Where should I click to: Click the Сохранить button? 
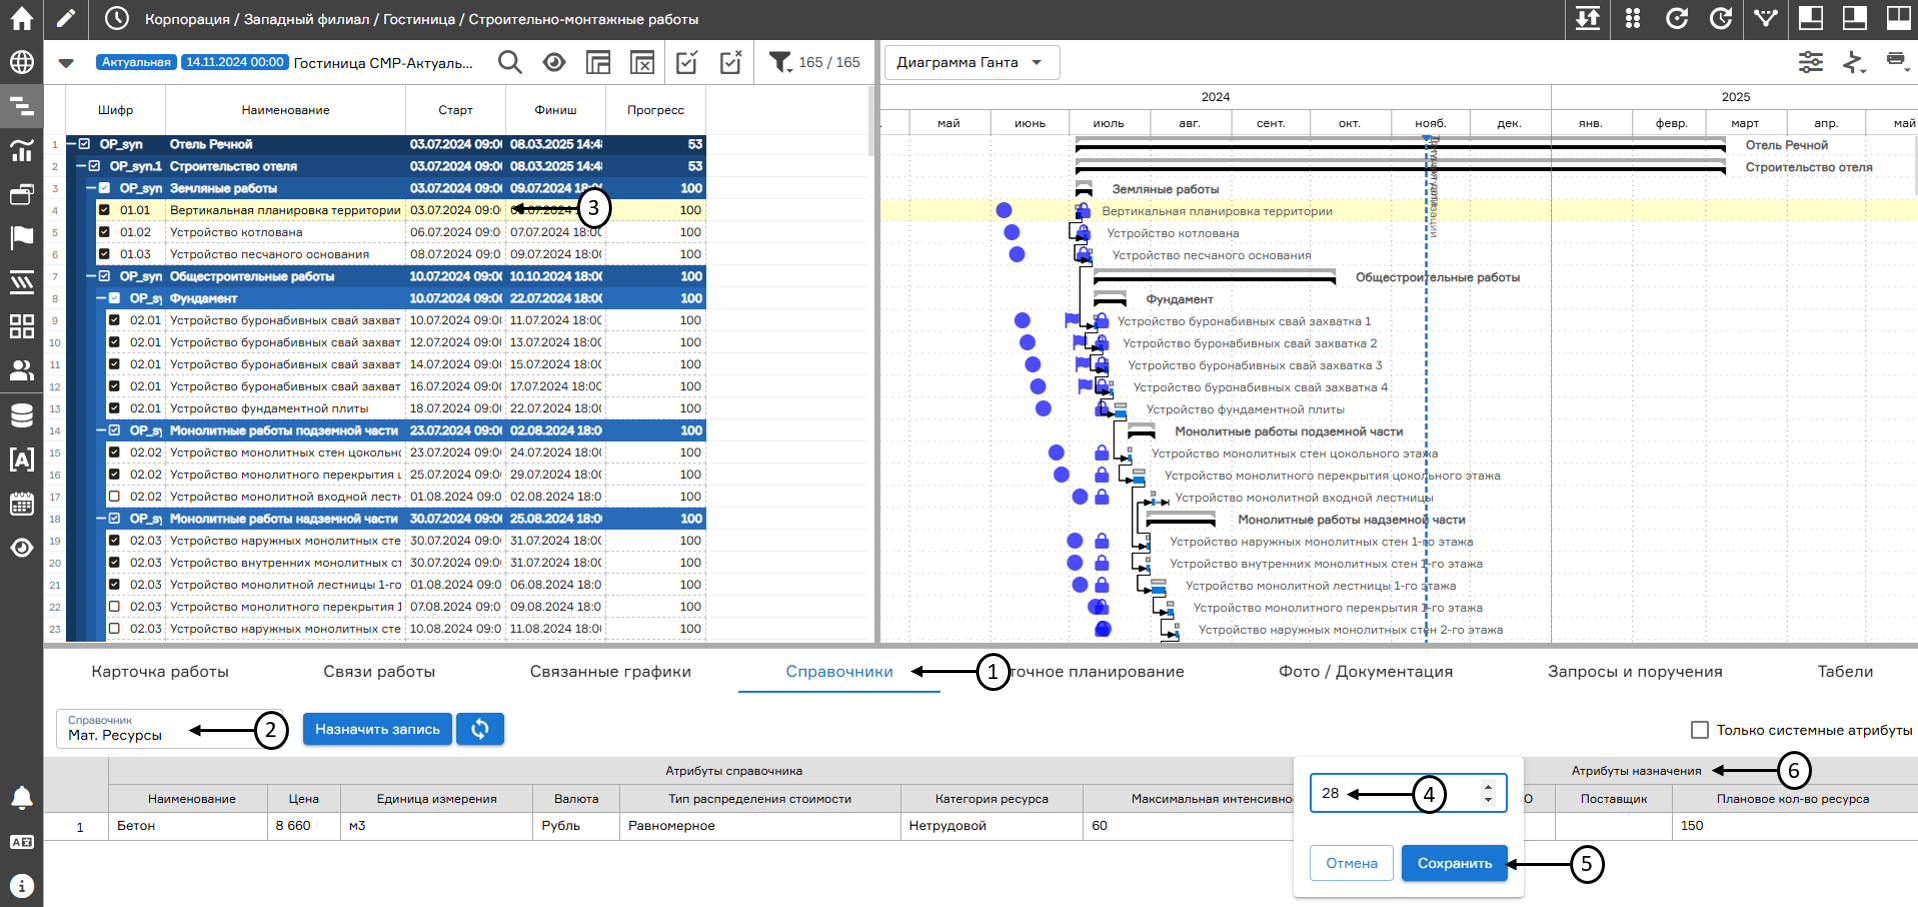click(x=1454, y=863)
